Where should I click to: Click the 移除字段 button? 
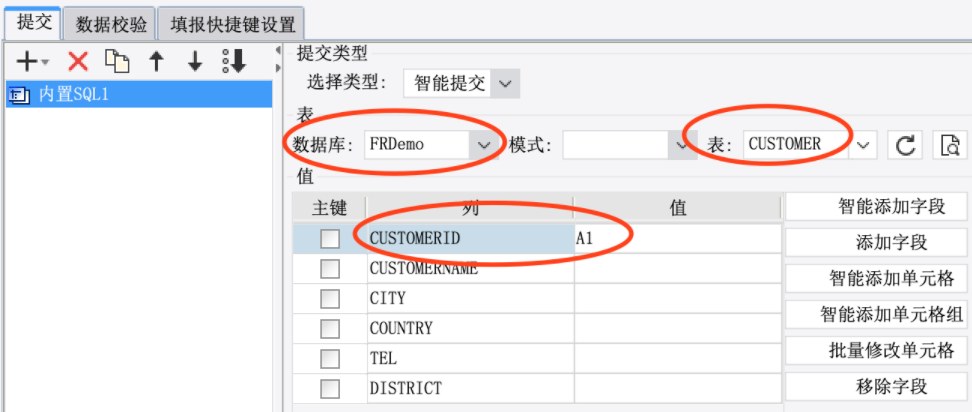click(x=876, y=387)
